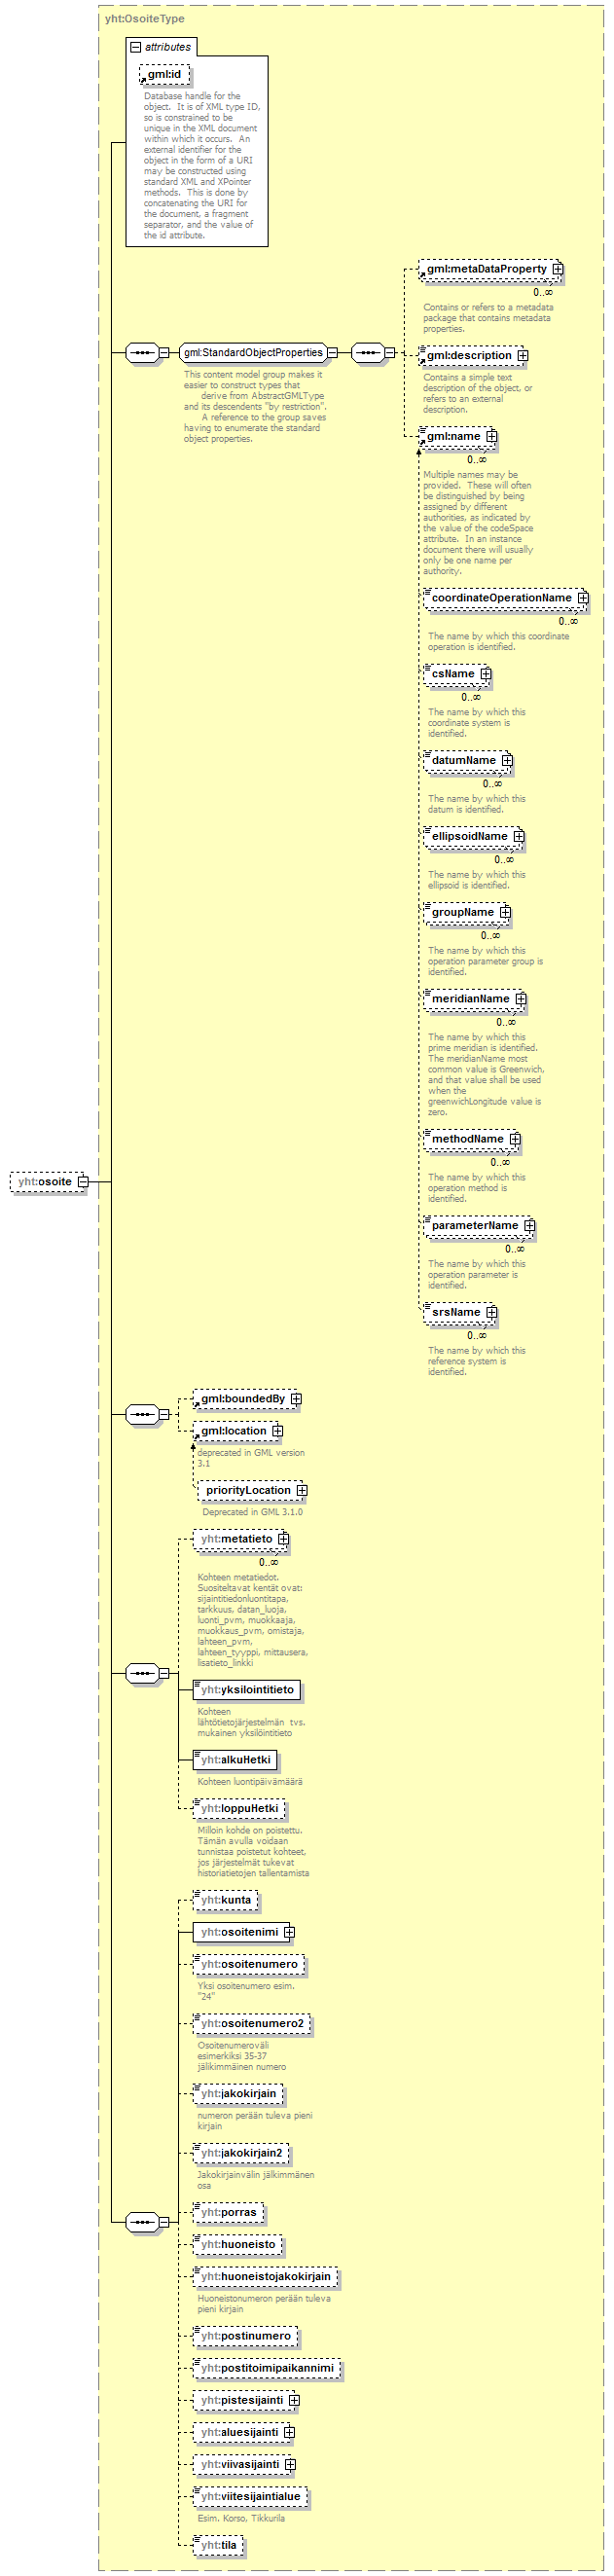The height and width of the screenshot is (2576, 614).
Task: Select the gml:id attribute
Action: (164, 75)
